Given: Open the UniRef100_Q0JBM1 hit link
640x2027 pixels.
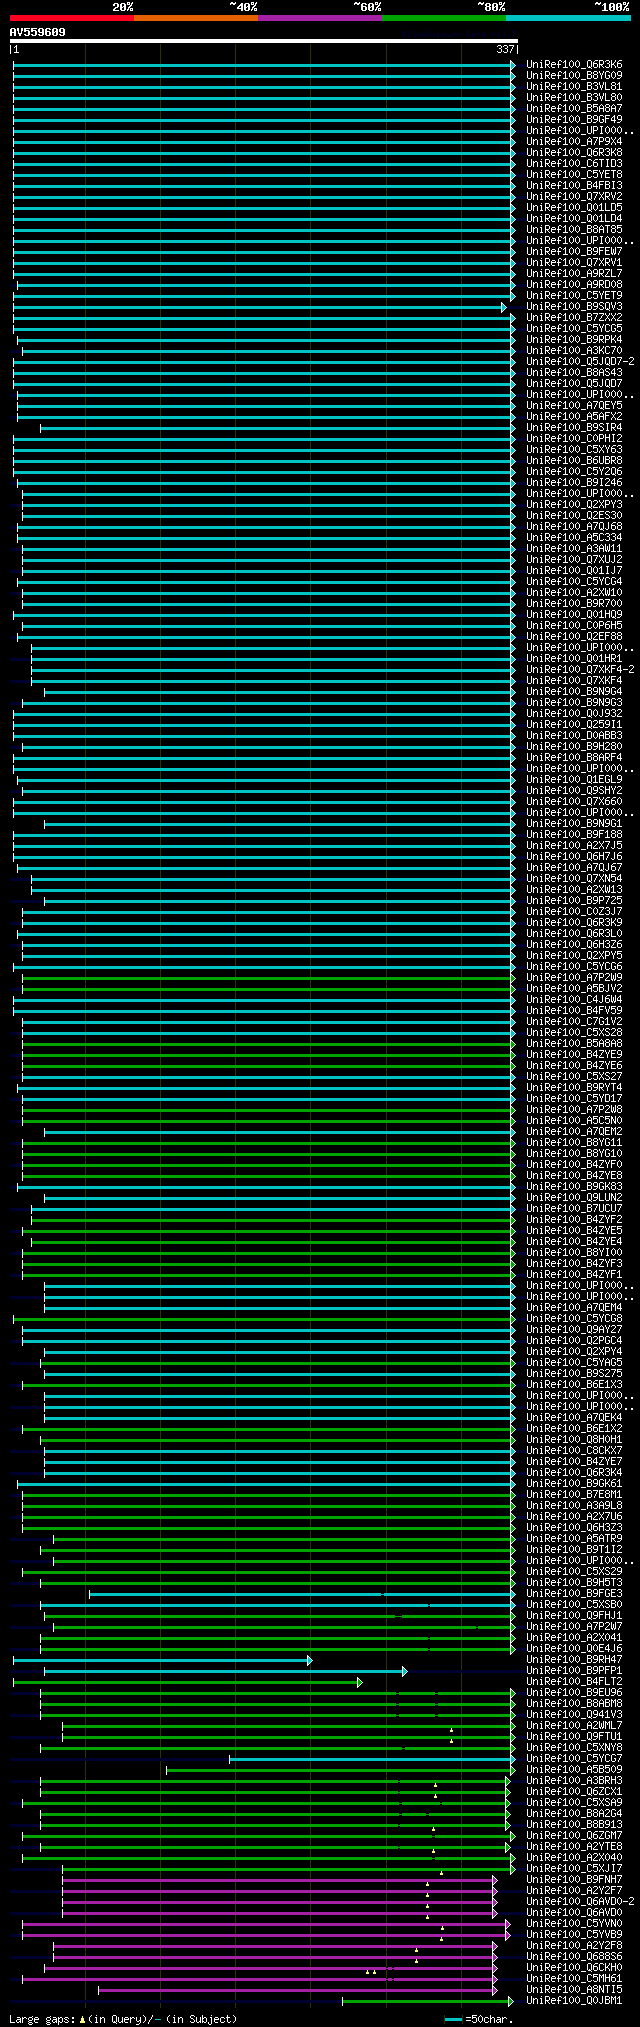Looking at the screenshot, I should pos(574,2001).
